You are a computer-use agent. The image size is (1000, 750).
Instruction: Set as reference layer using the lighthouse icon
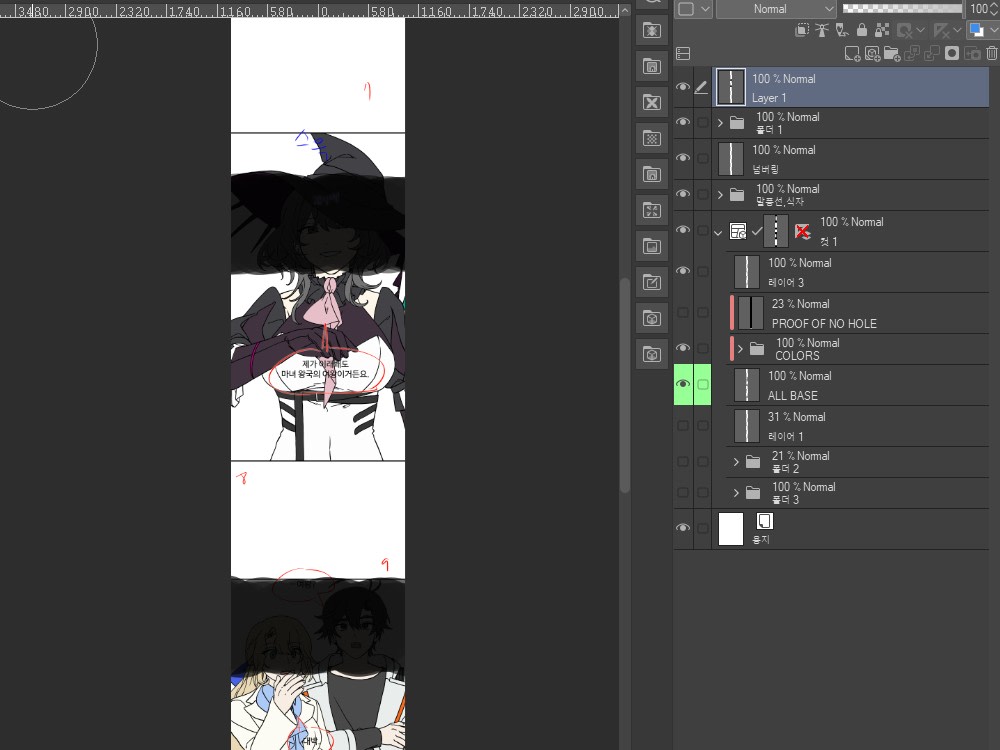(x=822, y=29)
